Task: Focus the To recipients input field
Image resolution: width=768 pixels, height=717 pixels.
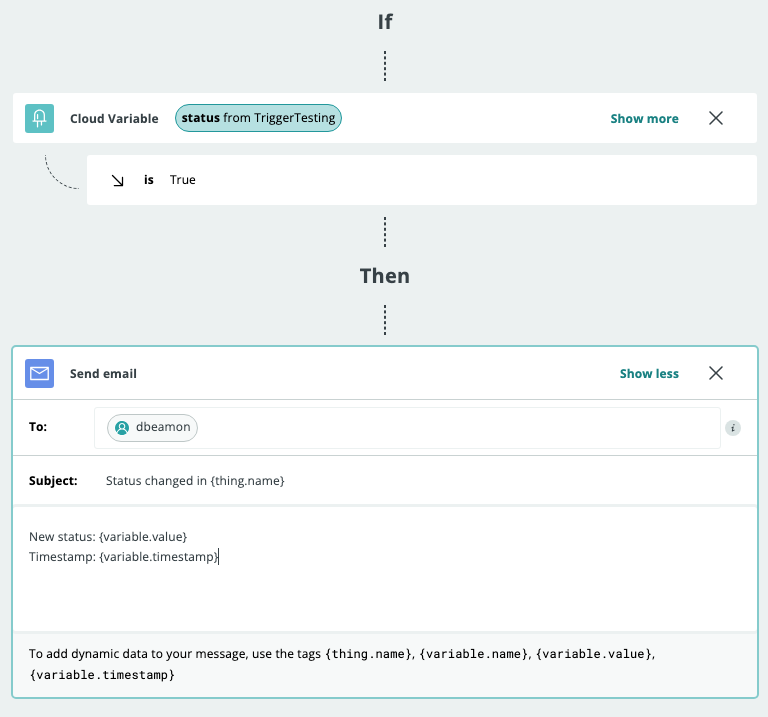Action: [407, 428]
